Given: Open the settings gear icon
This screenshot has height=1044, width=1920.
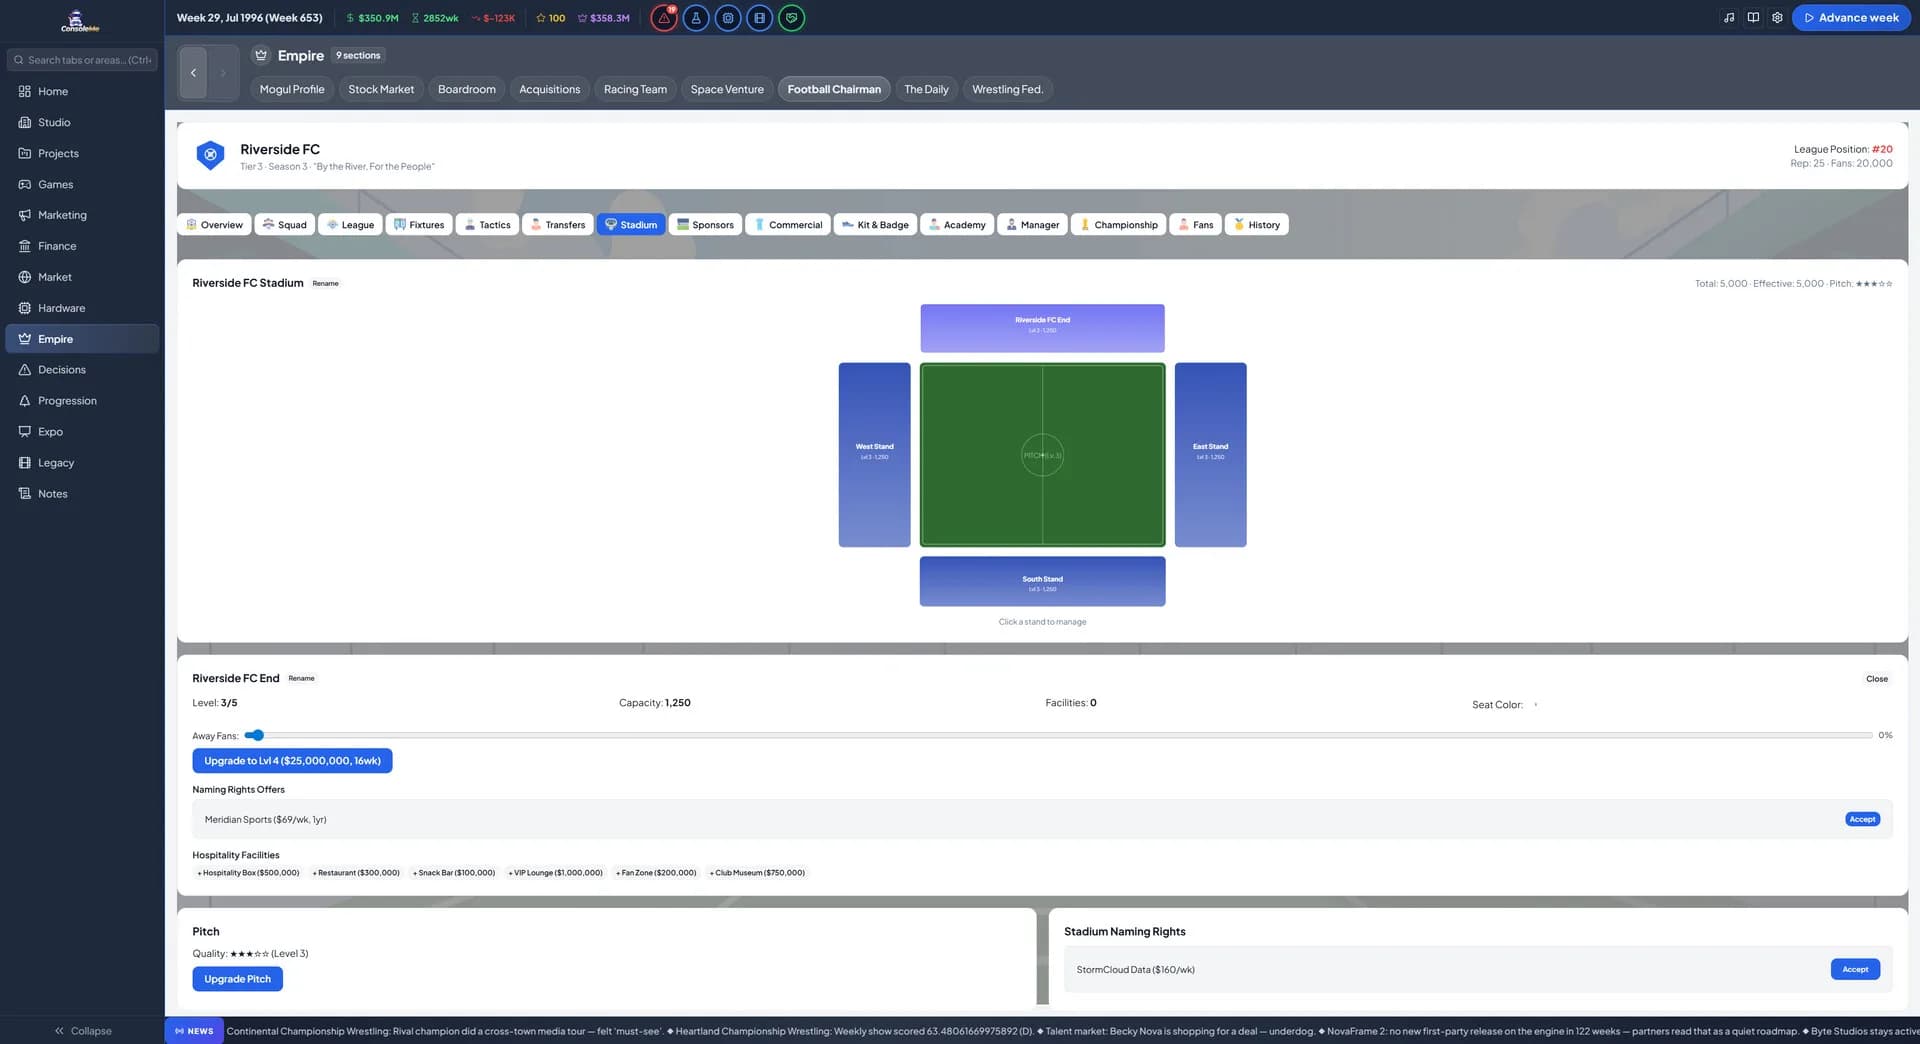Looking at the screenshot, I should tap(1777, 18).
